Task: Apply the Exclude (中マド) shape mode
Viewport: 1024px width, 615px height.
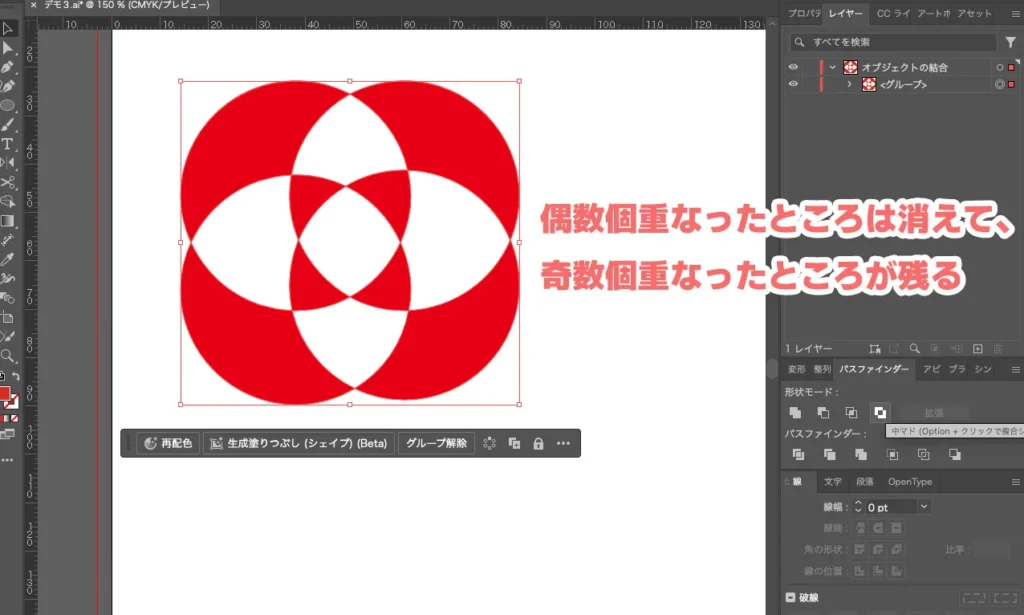Action: coord(881,413)
